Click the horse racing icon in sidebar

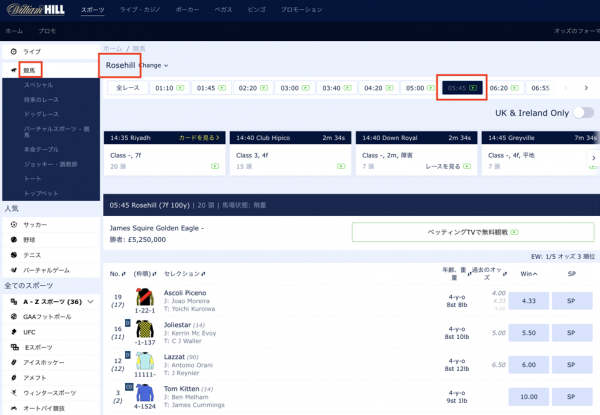14,70
